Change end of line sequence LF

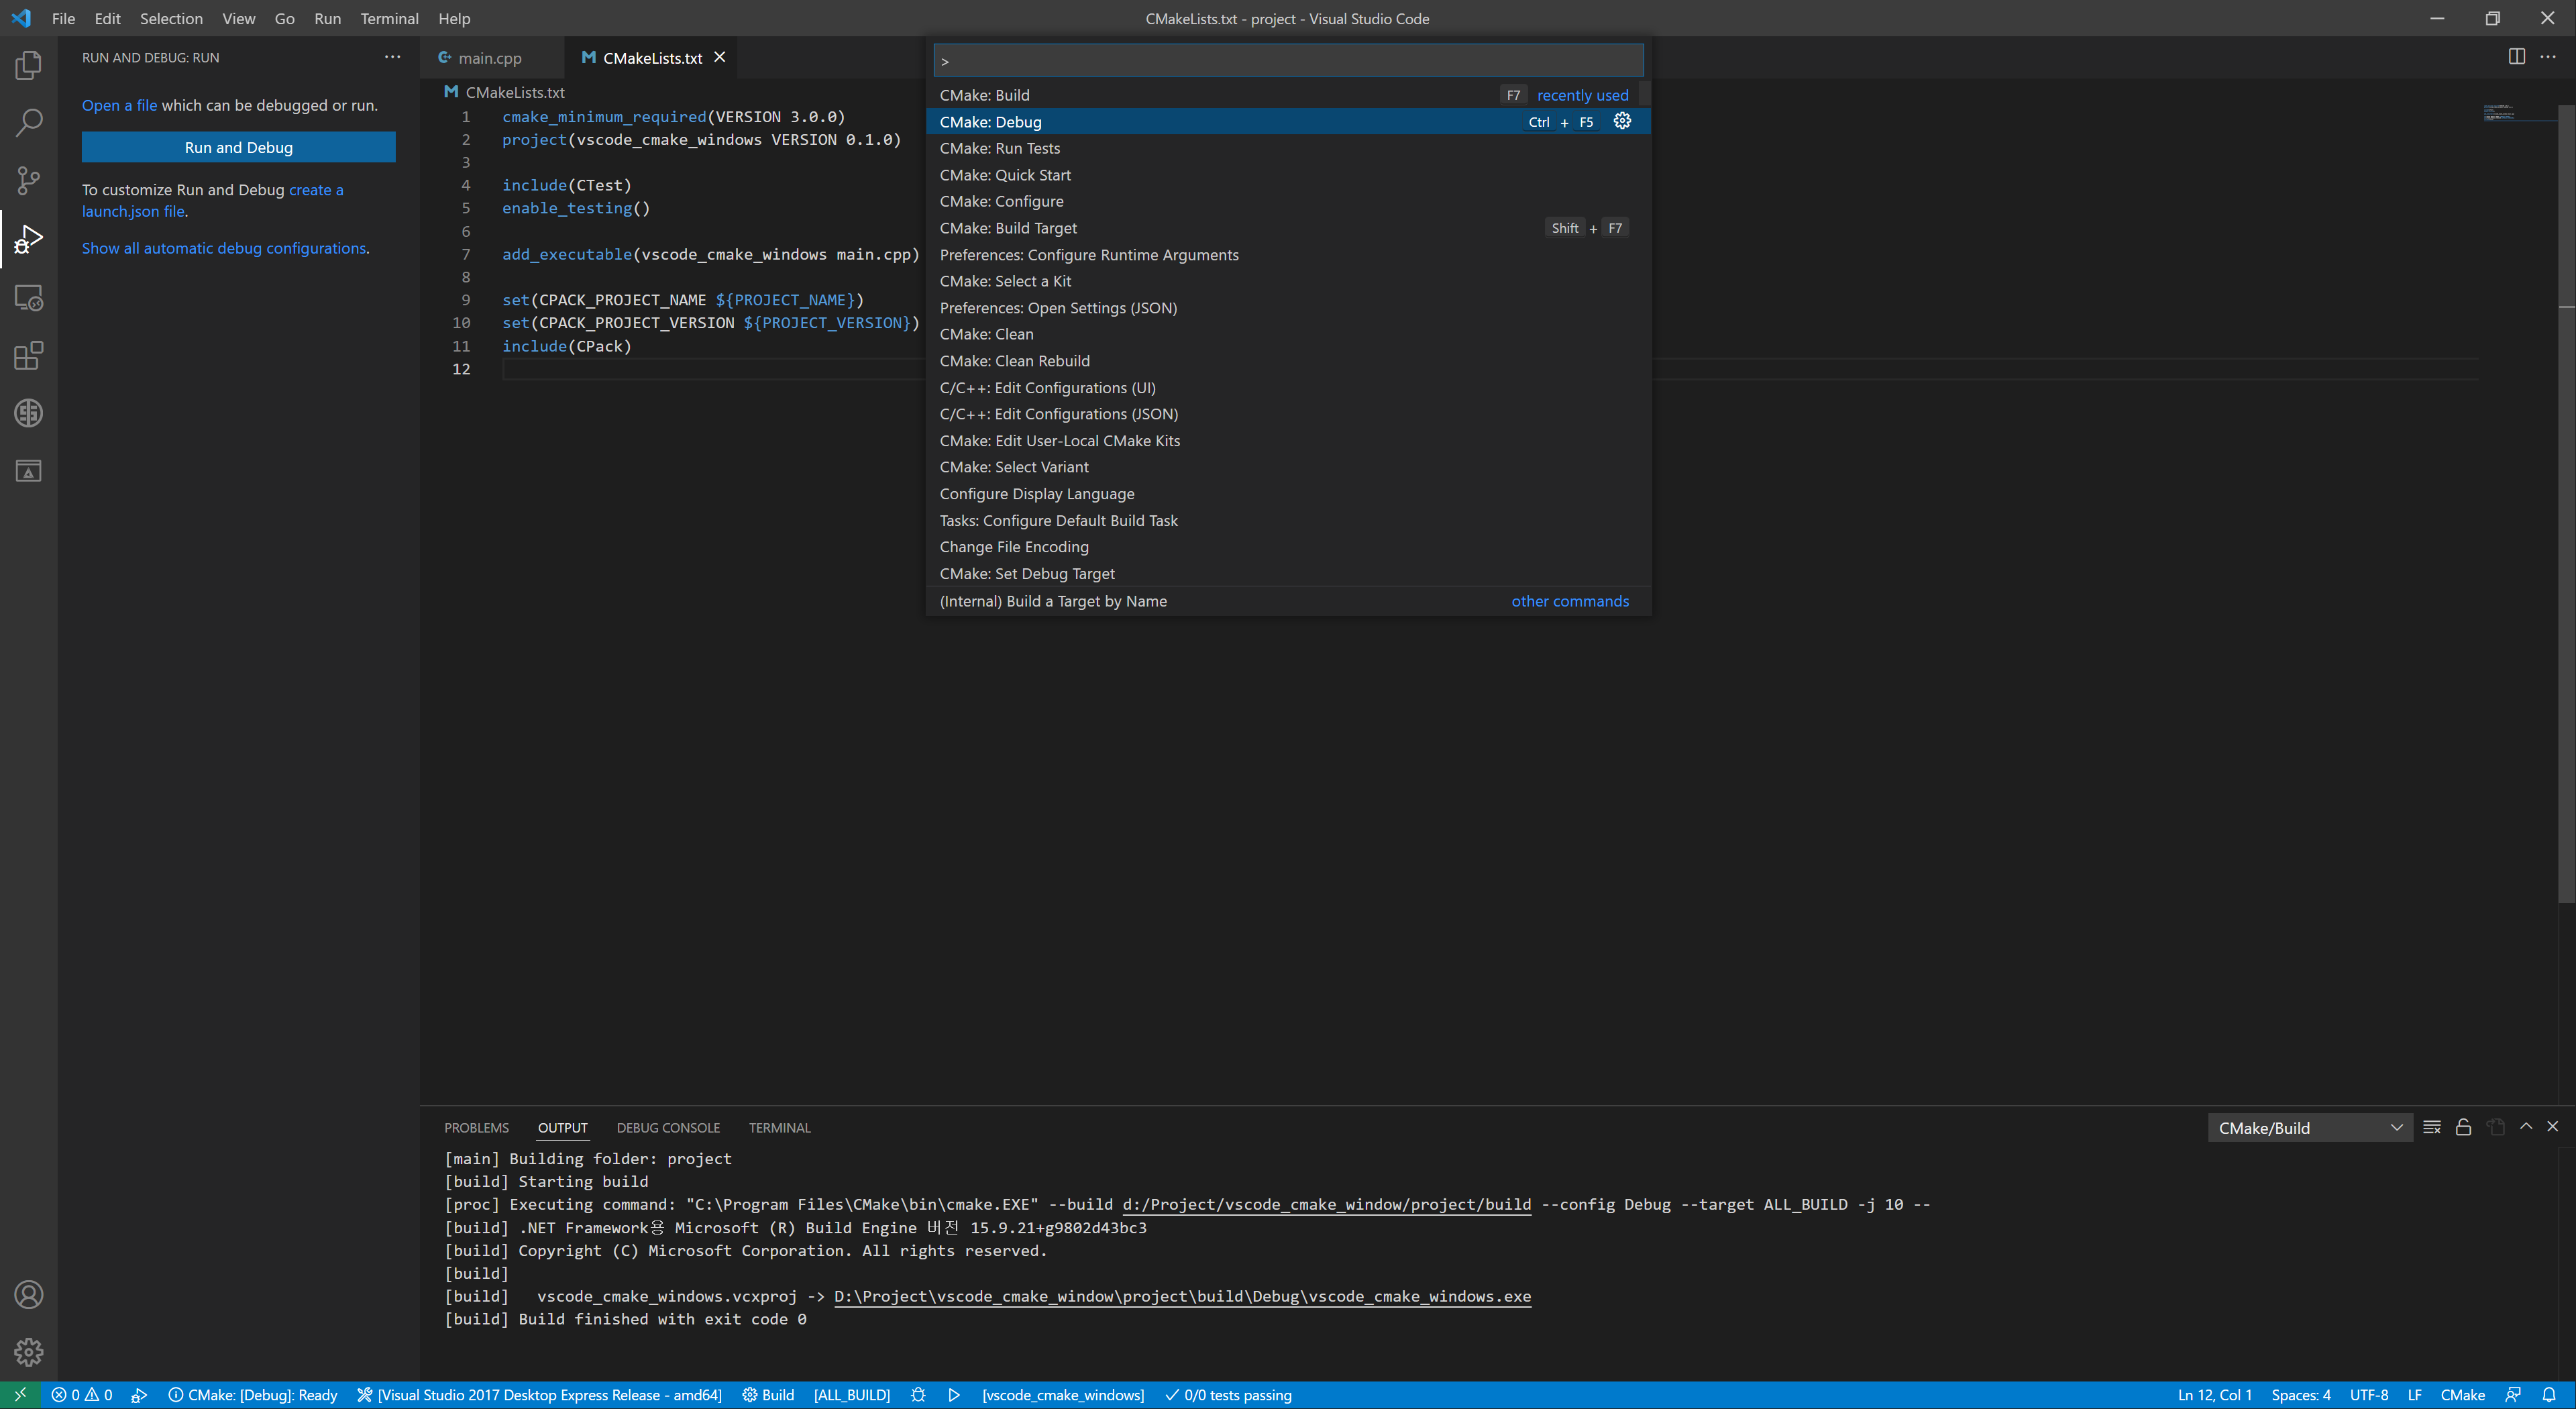click(x=2414, y=1395)
